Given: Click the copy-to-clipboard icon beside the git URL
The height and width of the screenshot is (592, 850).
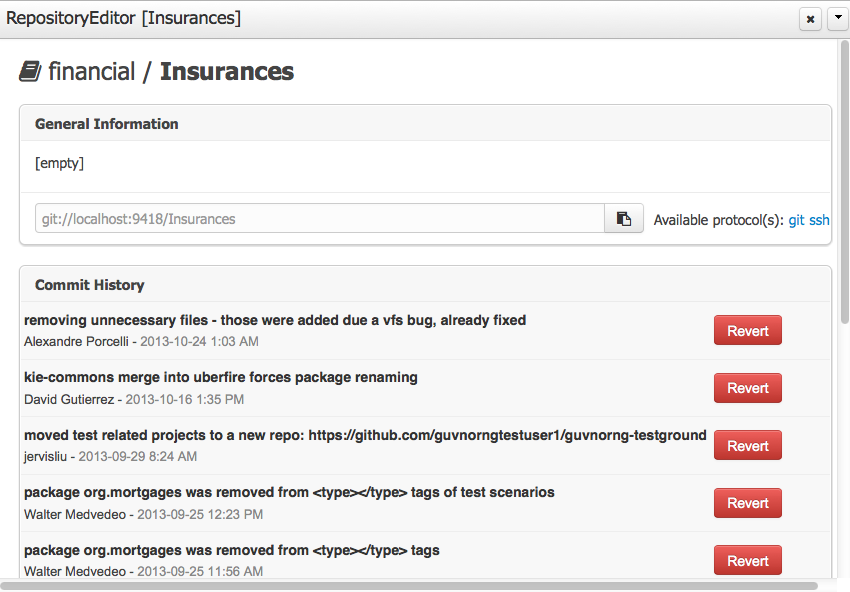Looking at the screenshot, I should click(x=624, y=219).
